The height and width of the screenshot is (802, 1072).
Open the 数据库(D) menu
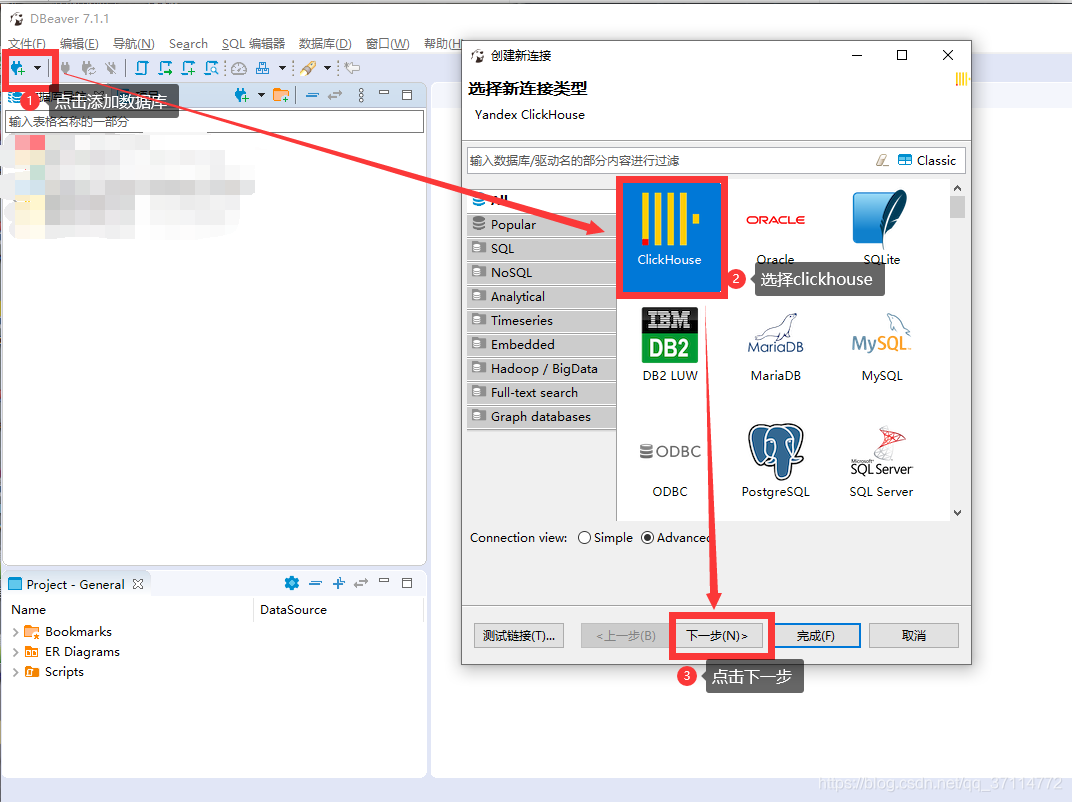coord(325,44)
